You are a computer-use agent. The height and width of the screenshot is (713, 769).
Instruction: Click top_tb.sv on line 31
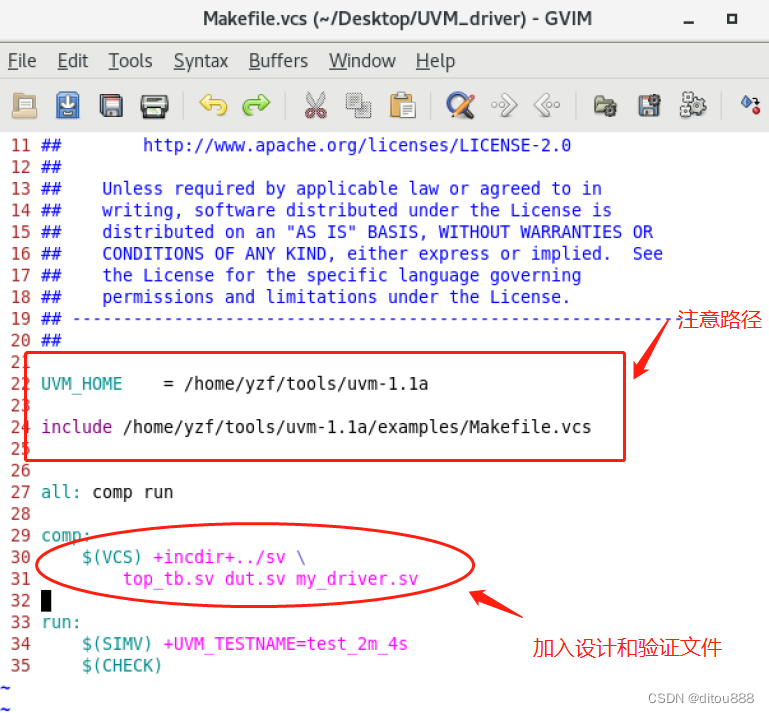click(x=169, y=579)
